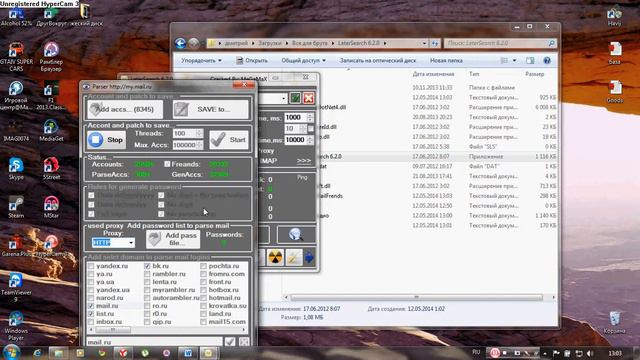Screen dimensions: 640x360
Task: Open the Skype desktop icon
Action: click(x=16, y=169)
